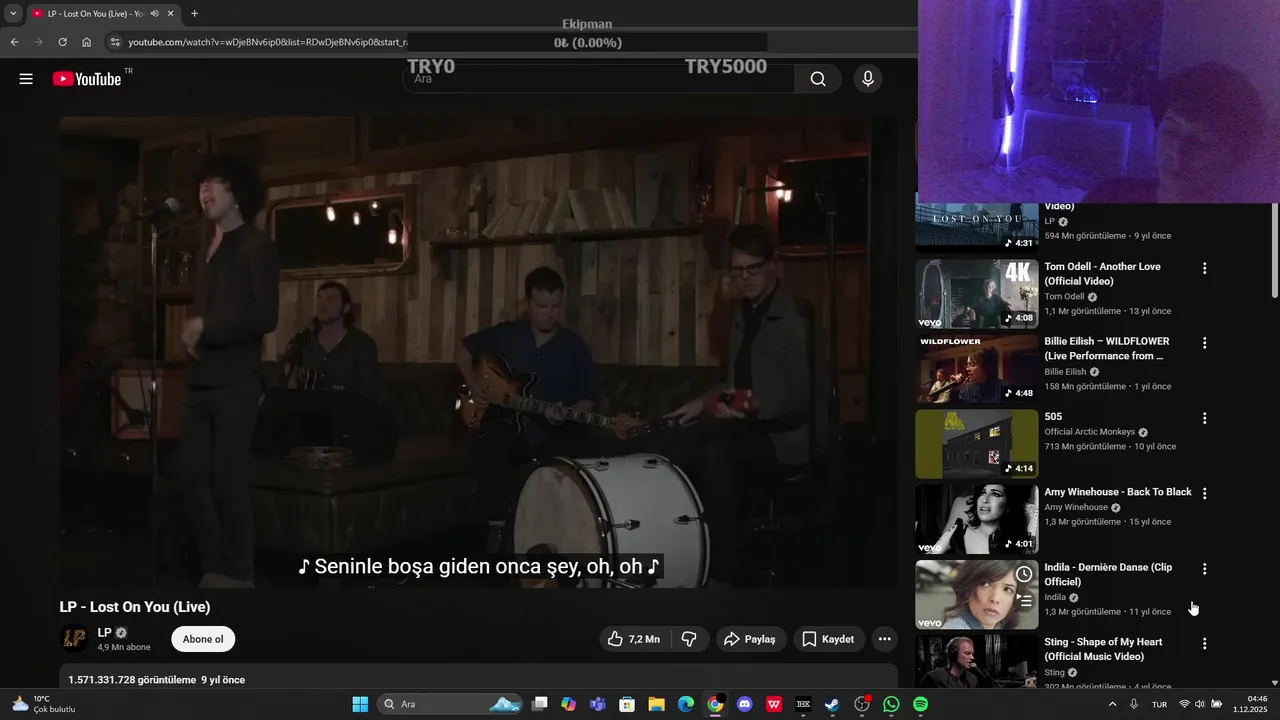Click the YouTube search input field
Screen dimensions: 1280x720
(598, 79)
